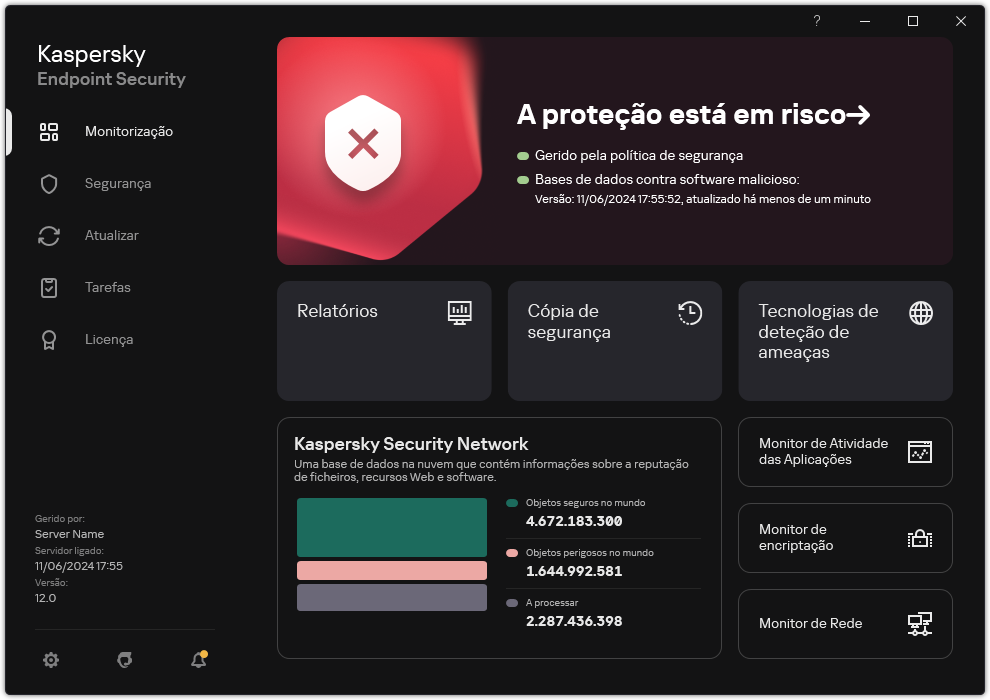Click the green safe objects bar
The image size is (990, 700).
click(392, 527)
